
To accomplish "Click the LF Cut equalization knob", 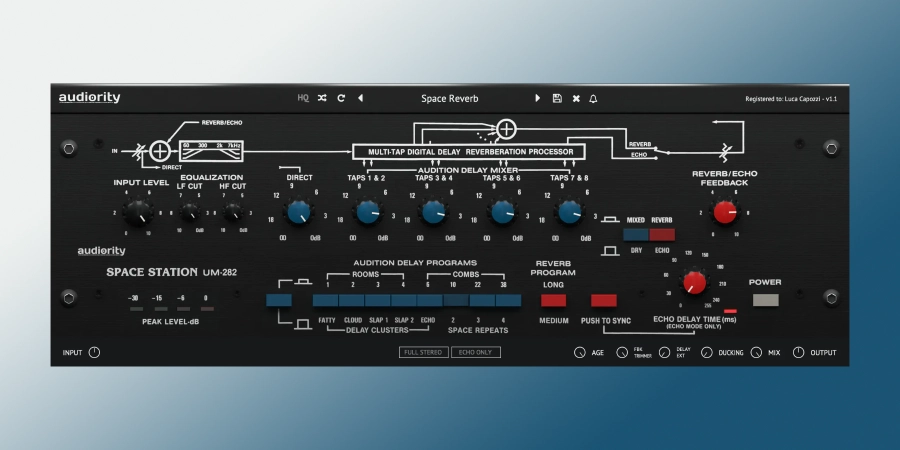I will click(x=189, y=212).
